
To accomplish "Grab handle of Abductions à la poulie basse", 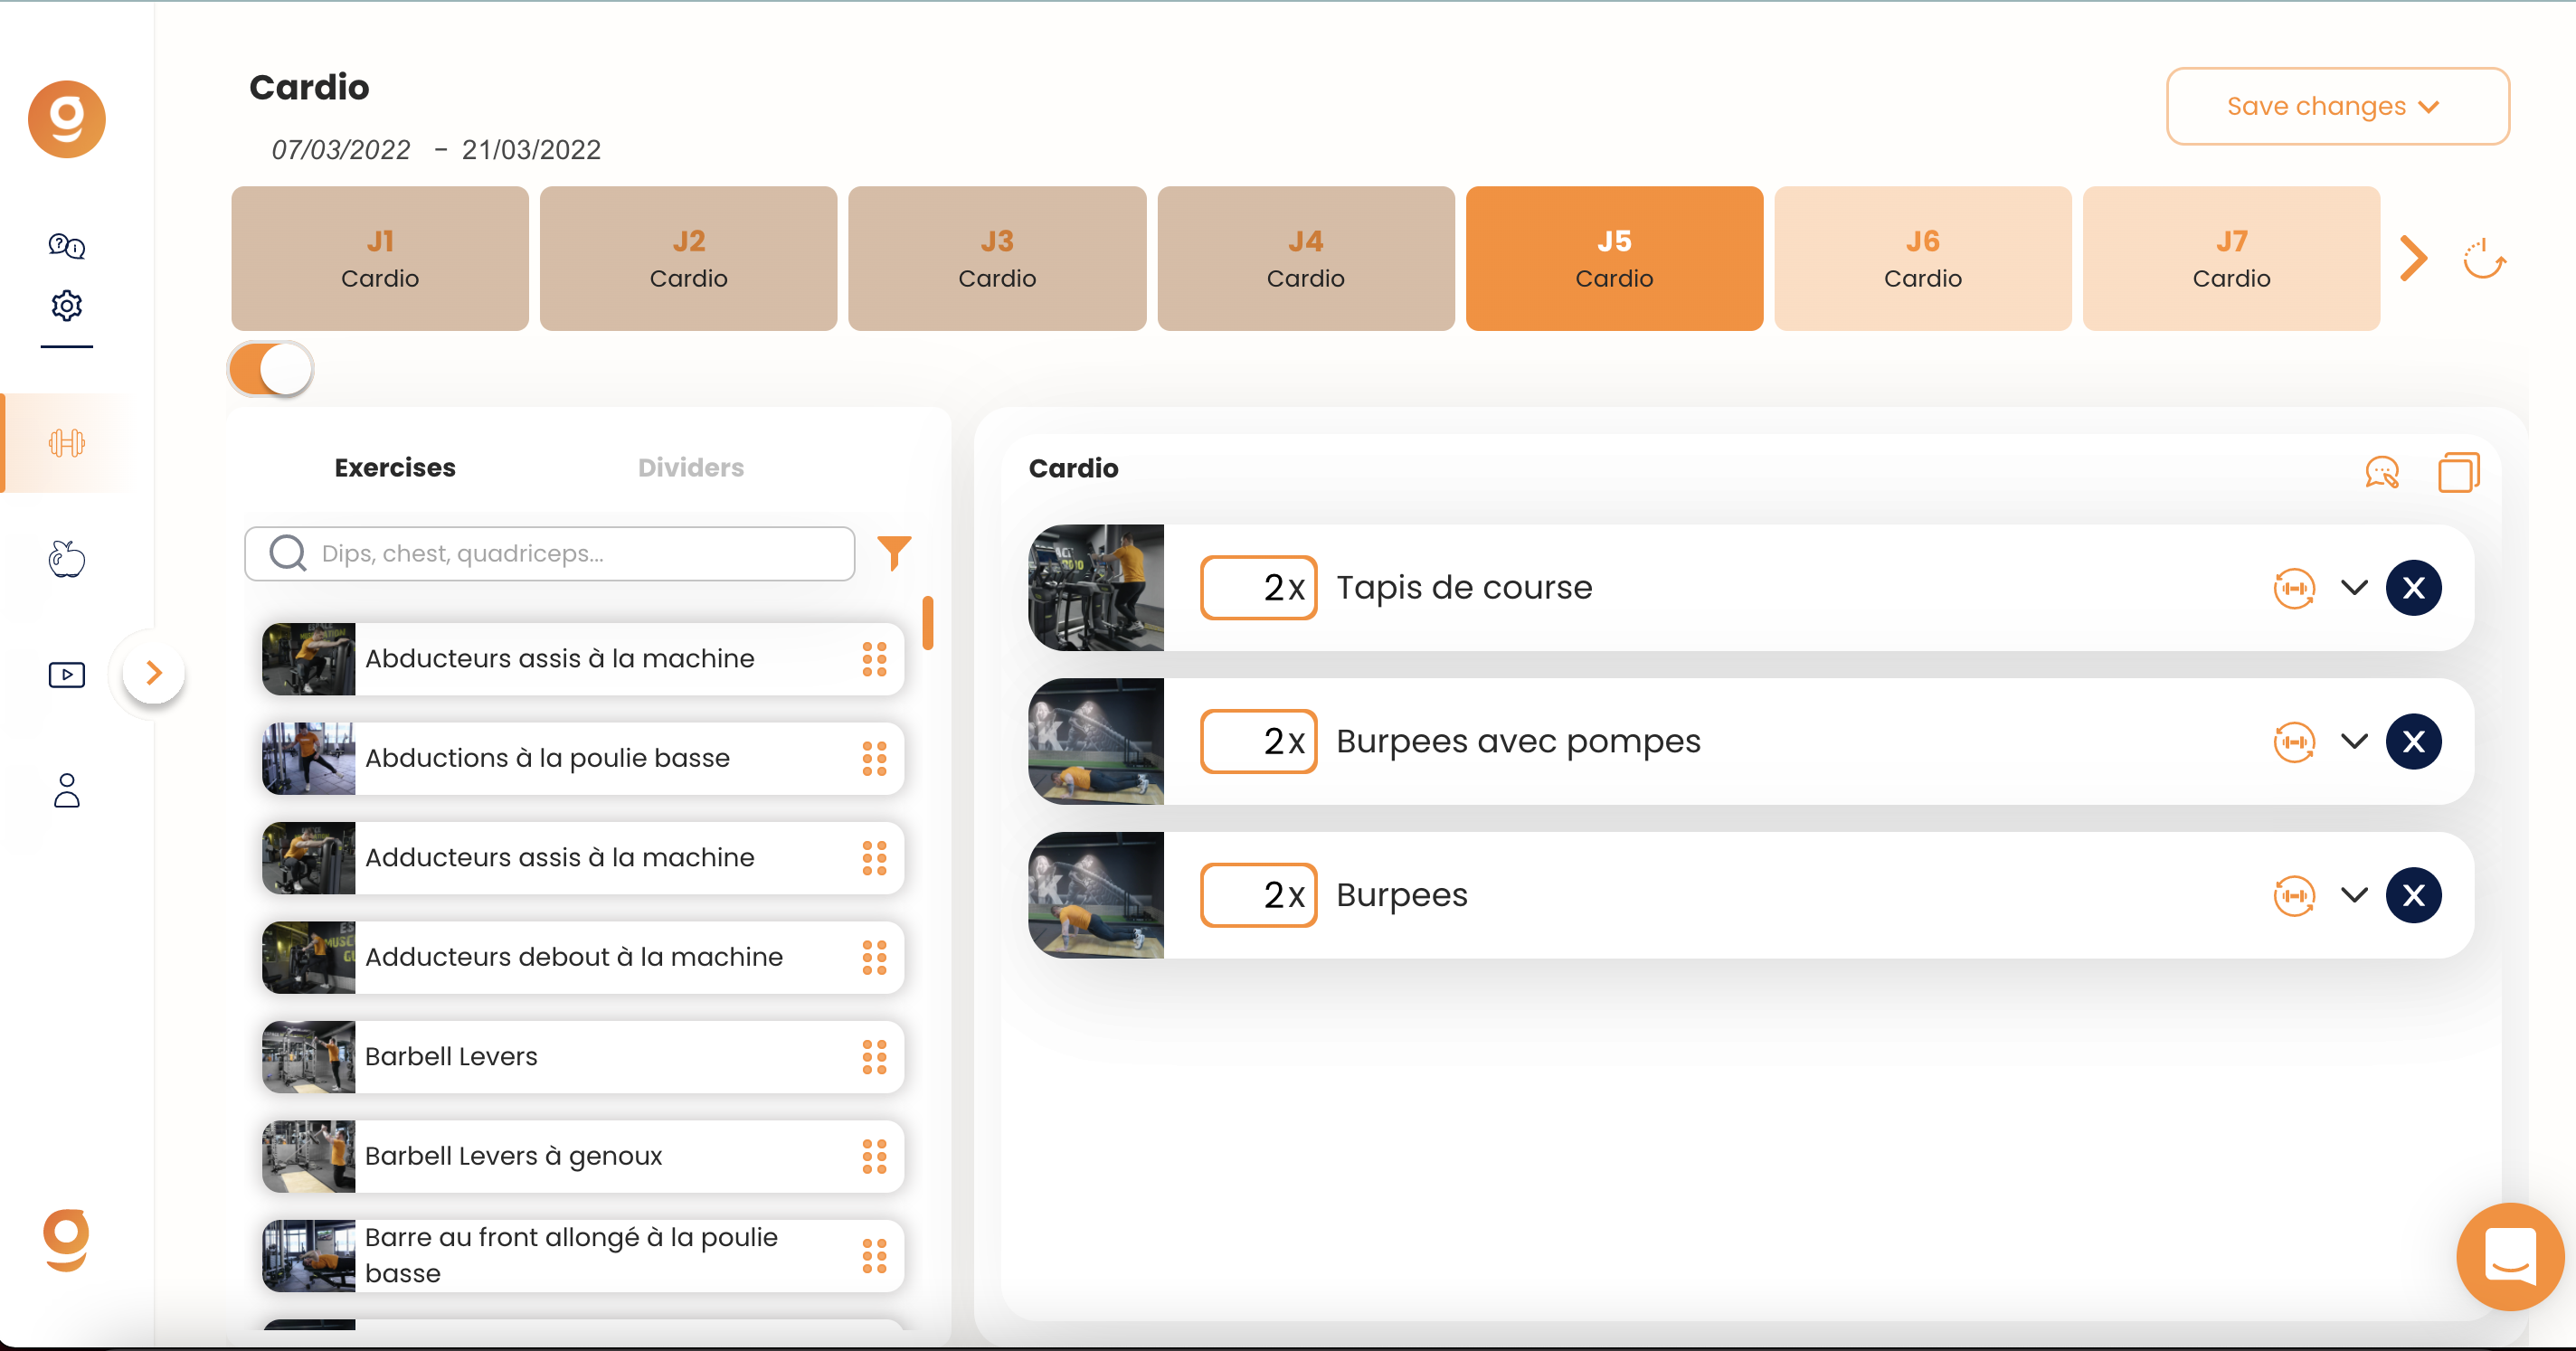I will [875, 759].
